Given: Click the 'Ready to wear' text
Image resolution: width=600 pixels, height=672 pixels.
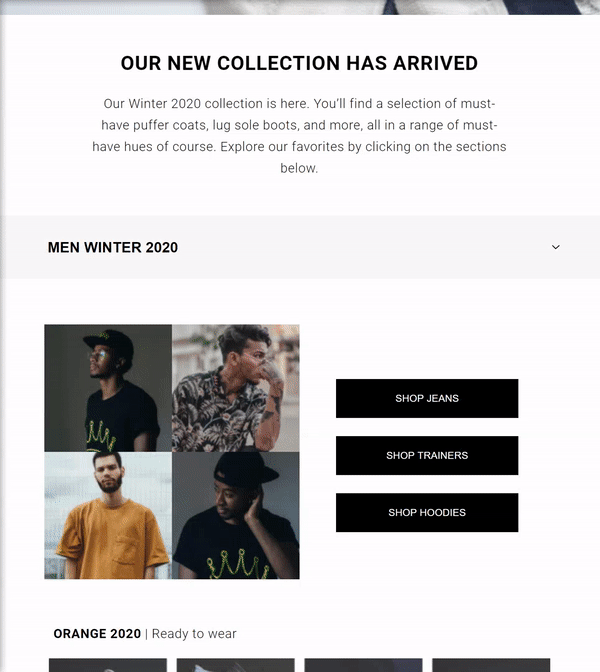Looking at the screenshot, I should point(194,634).
